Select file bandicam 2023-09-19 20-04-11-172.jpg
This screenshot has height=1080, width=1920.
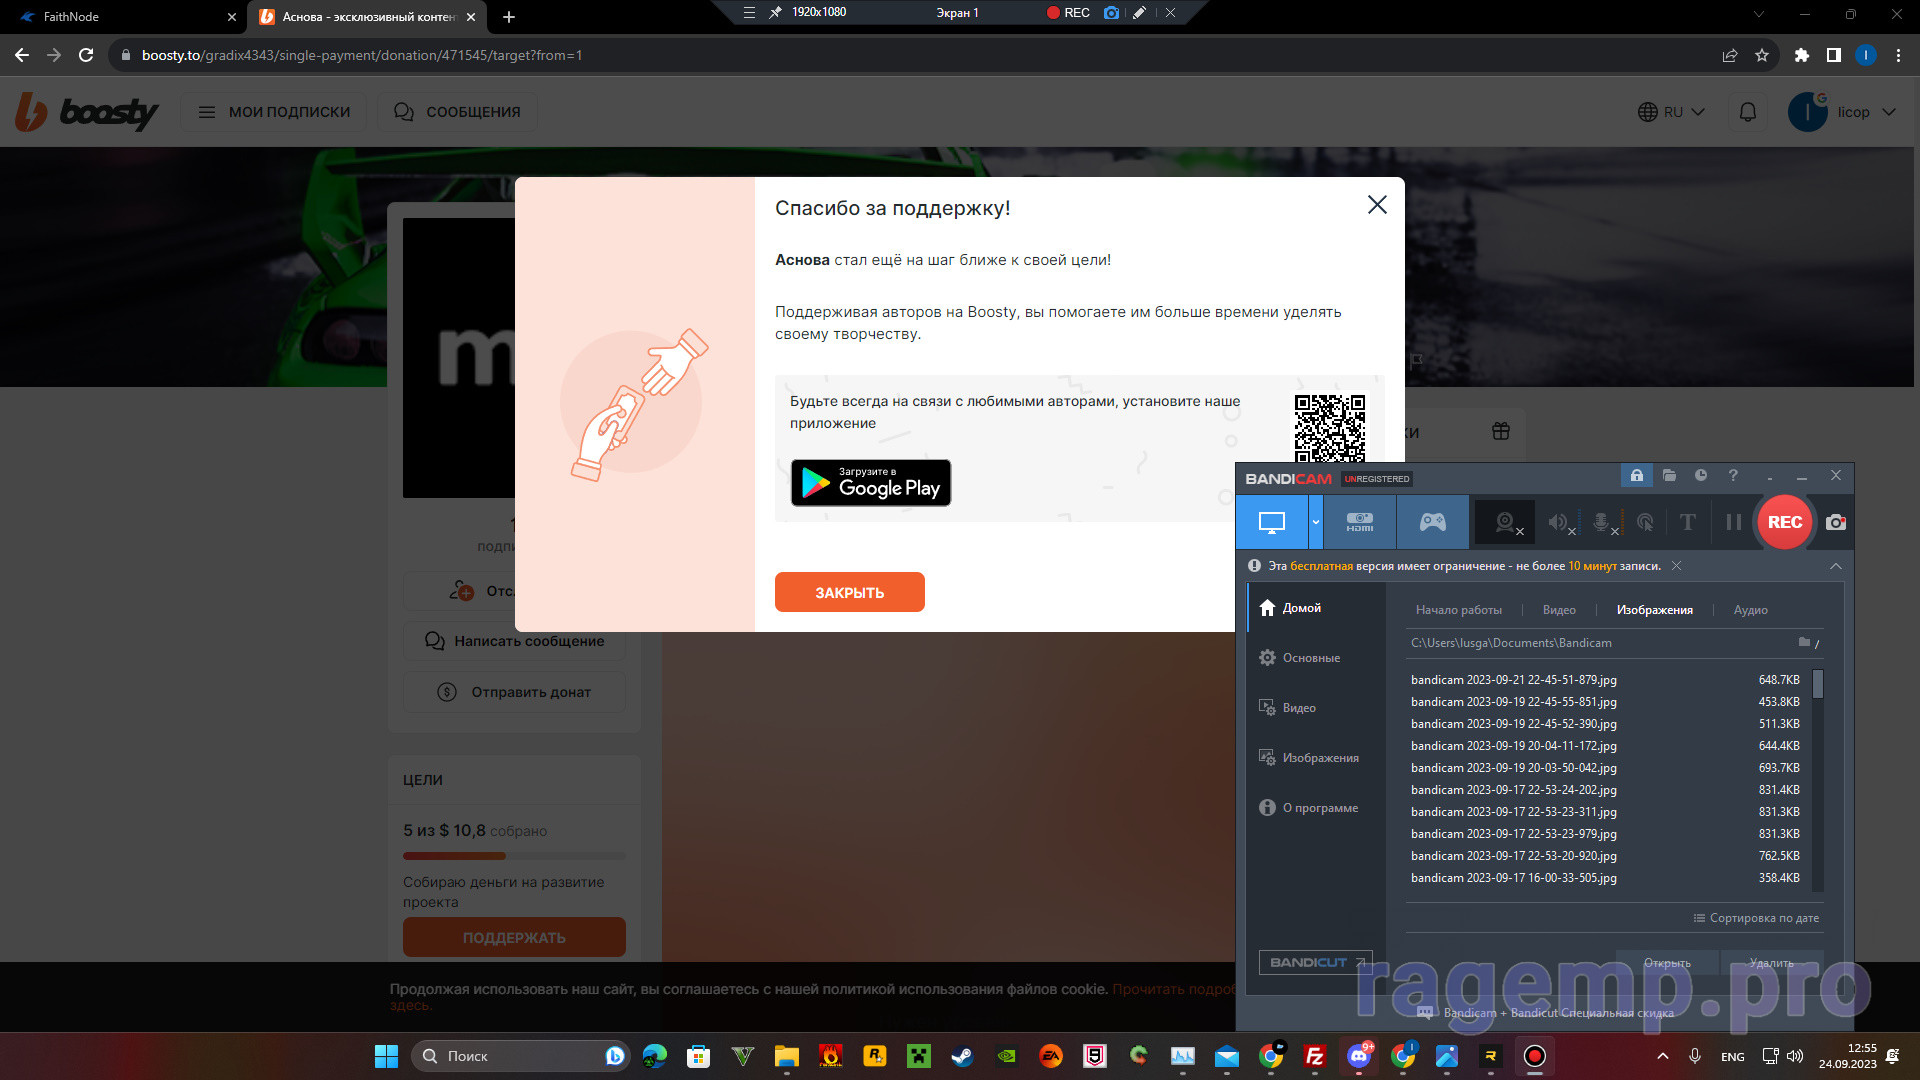[x=1605, y=746]
